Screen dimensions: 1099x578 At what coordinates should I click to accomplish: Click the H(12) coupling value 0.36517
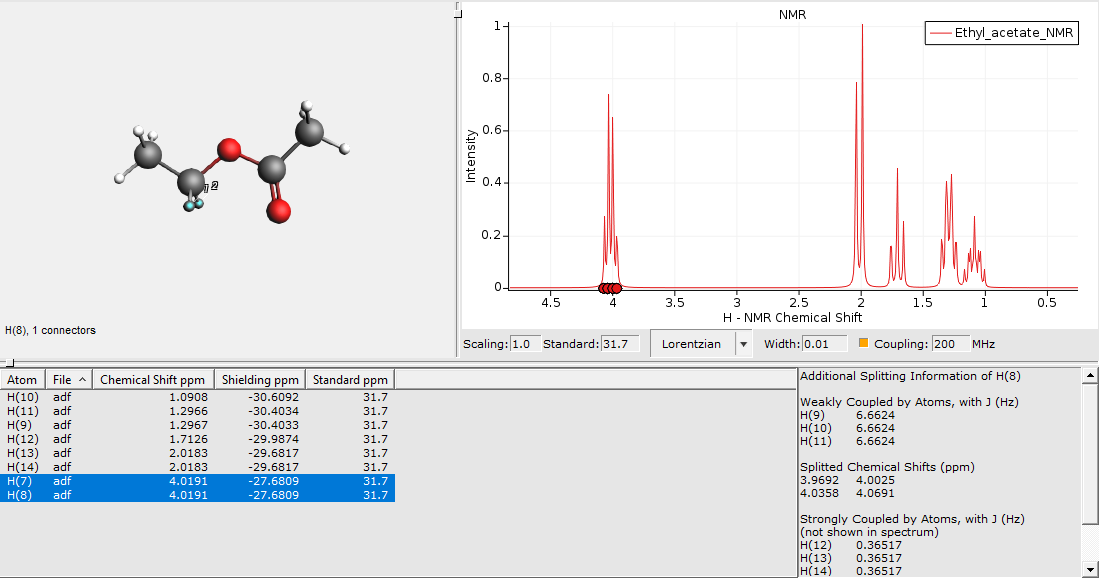pos(879,545)
